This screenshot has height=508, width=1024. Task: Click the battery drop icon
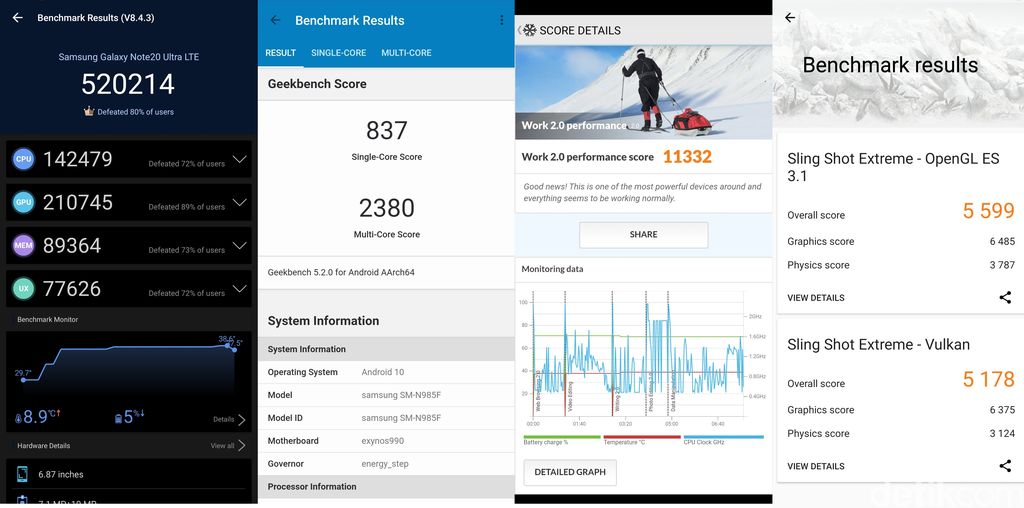pos(118,417)
